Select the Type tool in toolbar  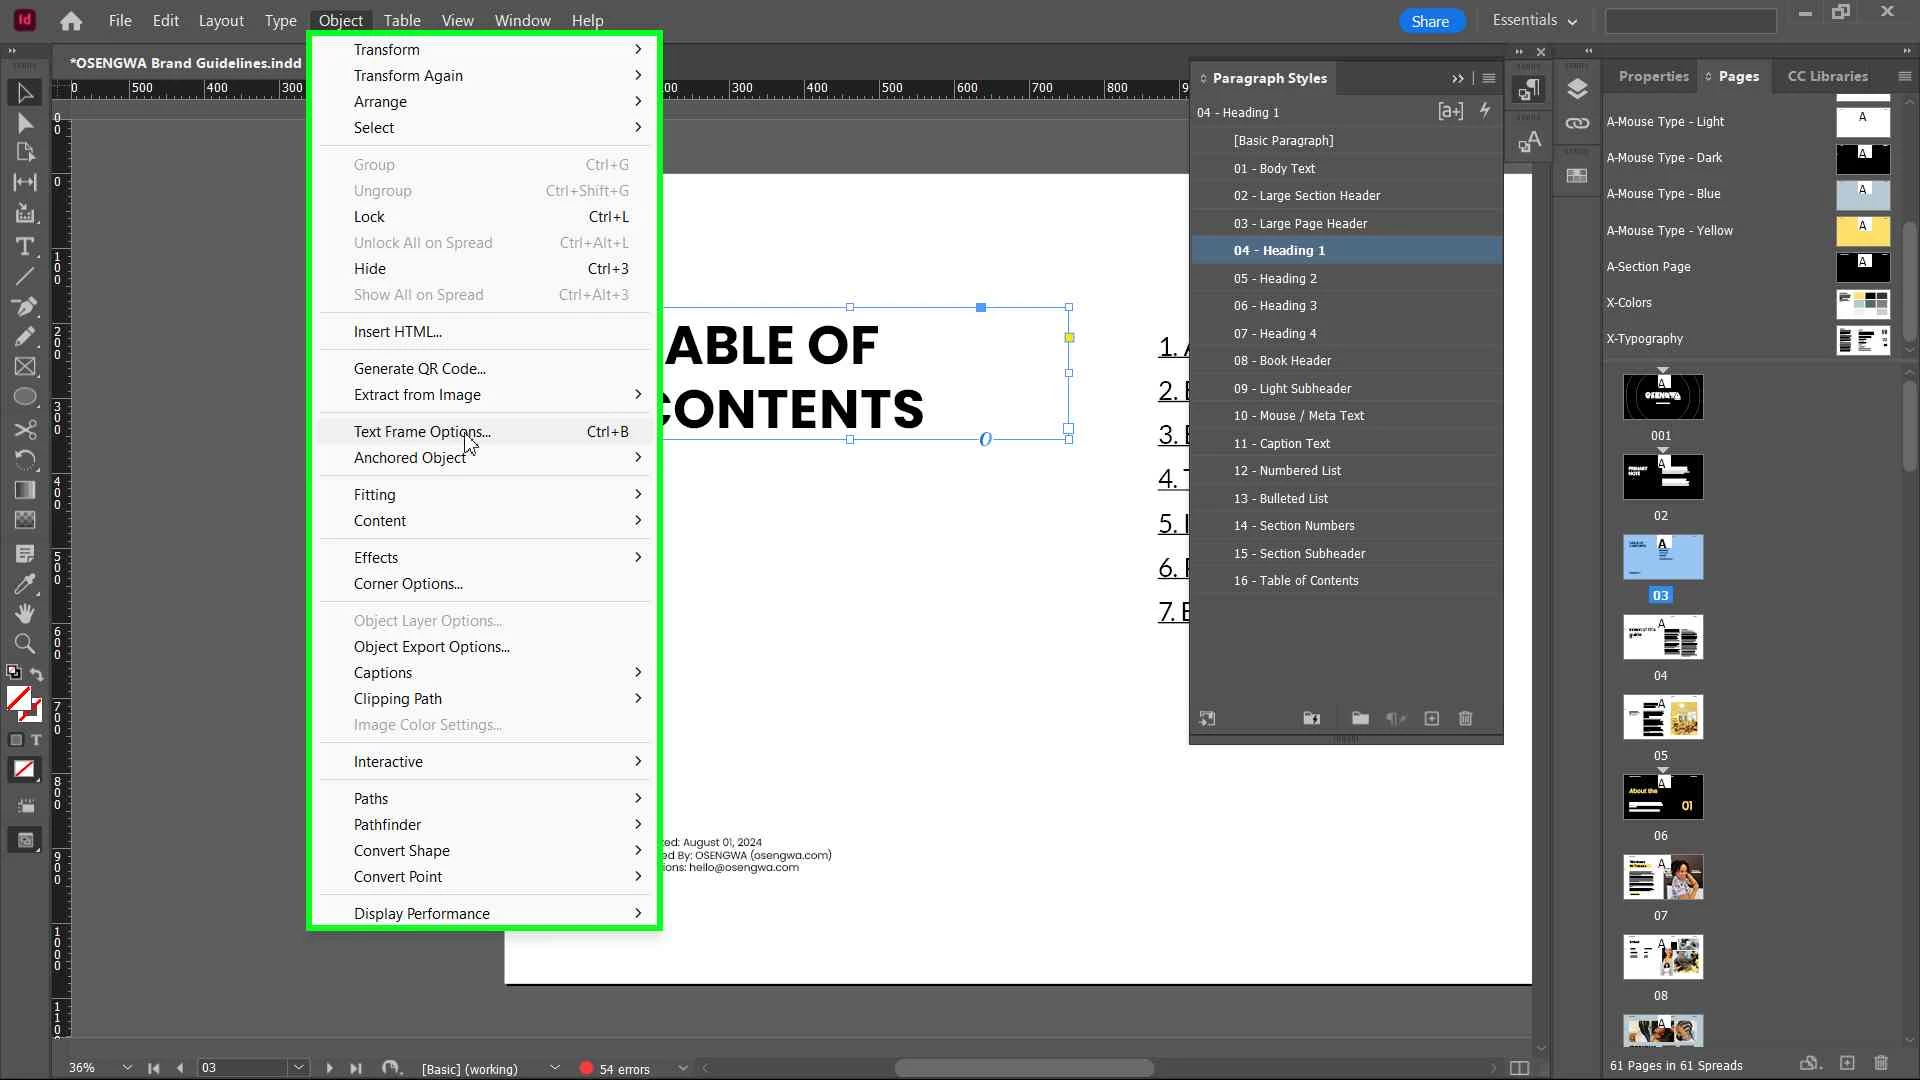pos(25,246)
